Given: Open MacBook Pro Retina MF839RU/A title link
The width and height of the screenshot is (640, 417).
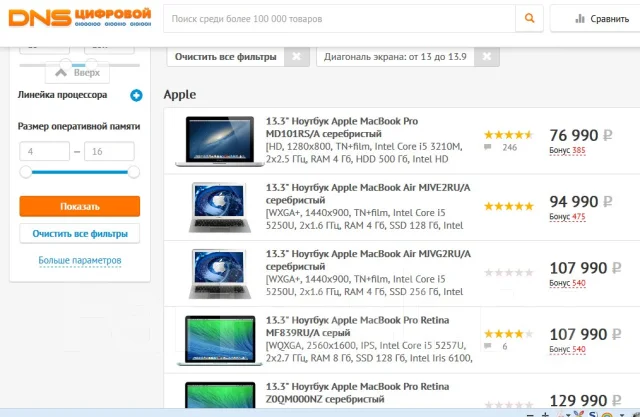Looking at the screenshot, I should (x=358, y=326).
